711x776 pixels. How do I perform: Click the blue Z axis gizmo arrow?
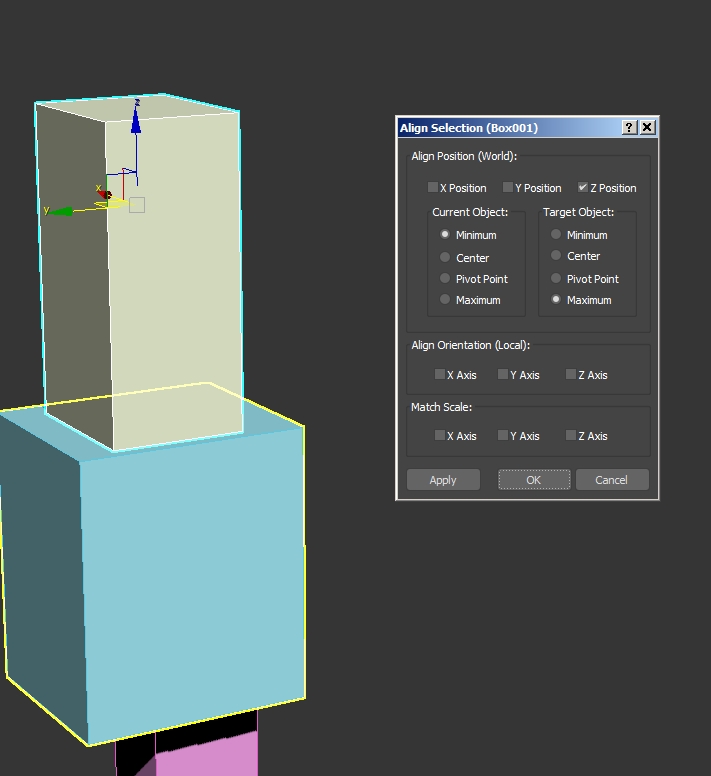click(136, 124)
